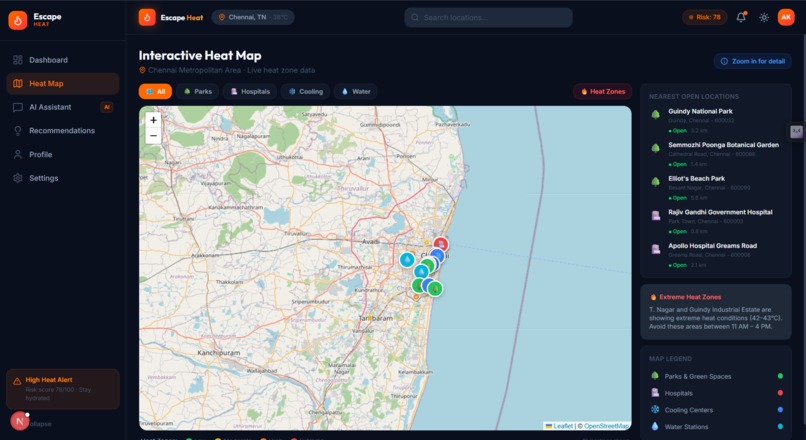Filter map by Parks
Viewport: 806px width, 440px height.
(x=198, y=91)
